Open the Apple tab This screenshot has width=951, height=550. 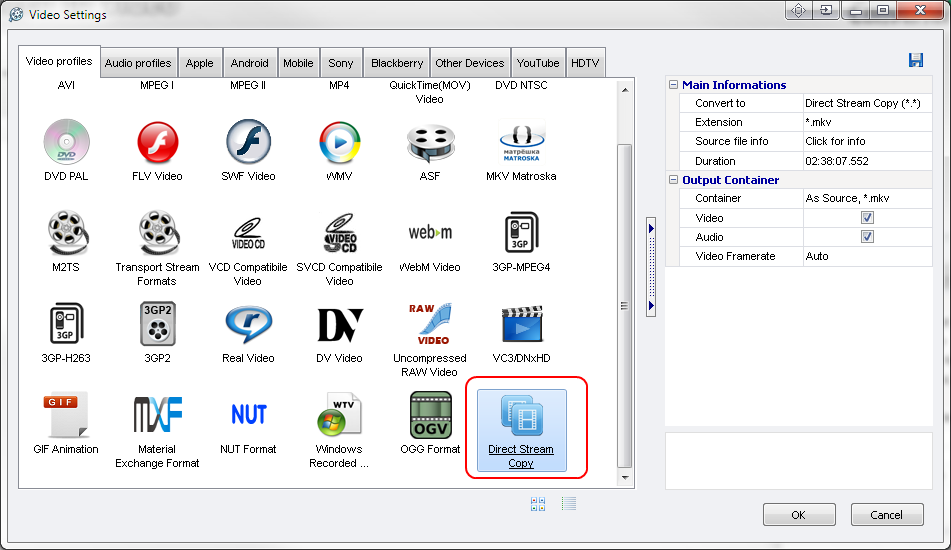(x=200, y=63)
